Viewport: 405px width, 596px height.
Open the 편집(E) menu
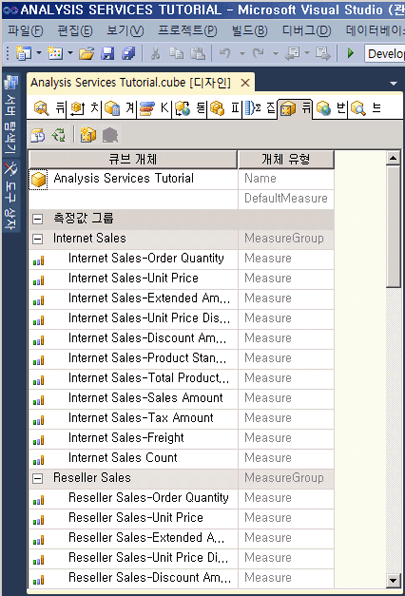75,30
